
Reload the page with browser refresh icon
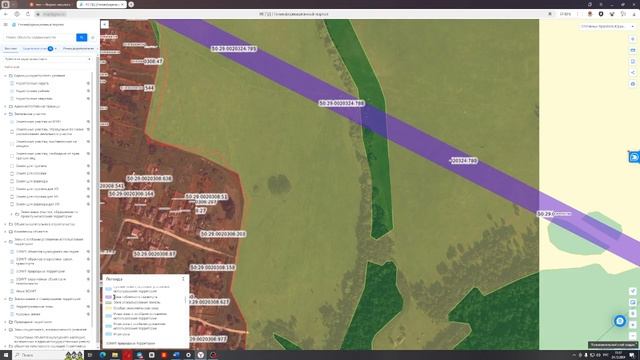pos(28,14)
